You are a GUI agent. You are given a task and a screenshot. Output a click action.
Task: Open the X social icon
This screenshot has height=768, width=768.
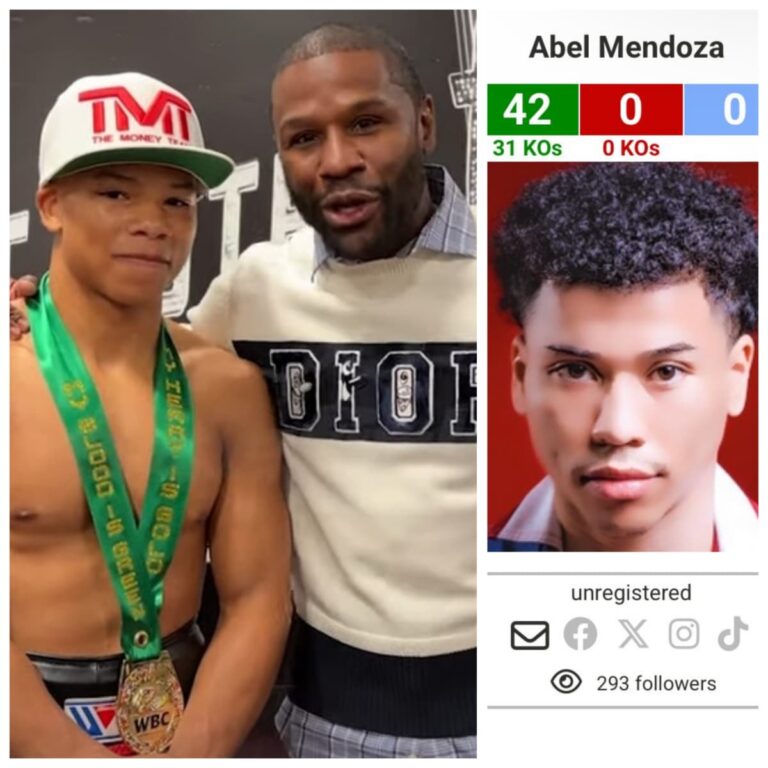pos(633,634)
